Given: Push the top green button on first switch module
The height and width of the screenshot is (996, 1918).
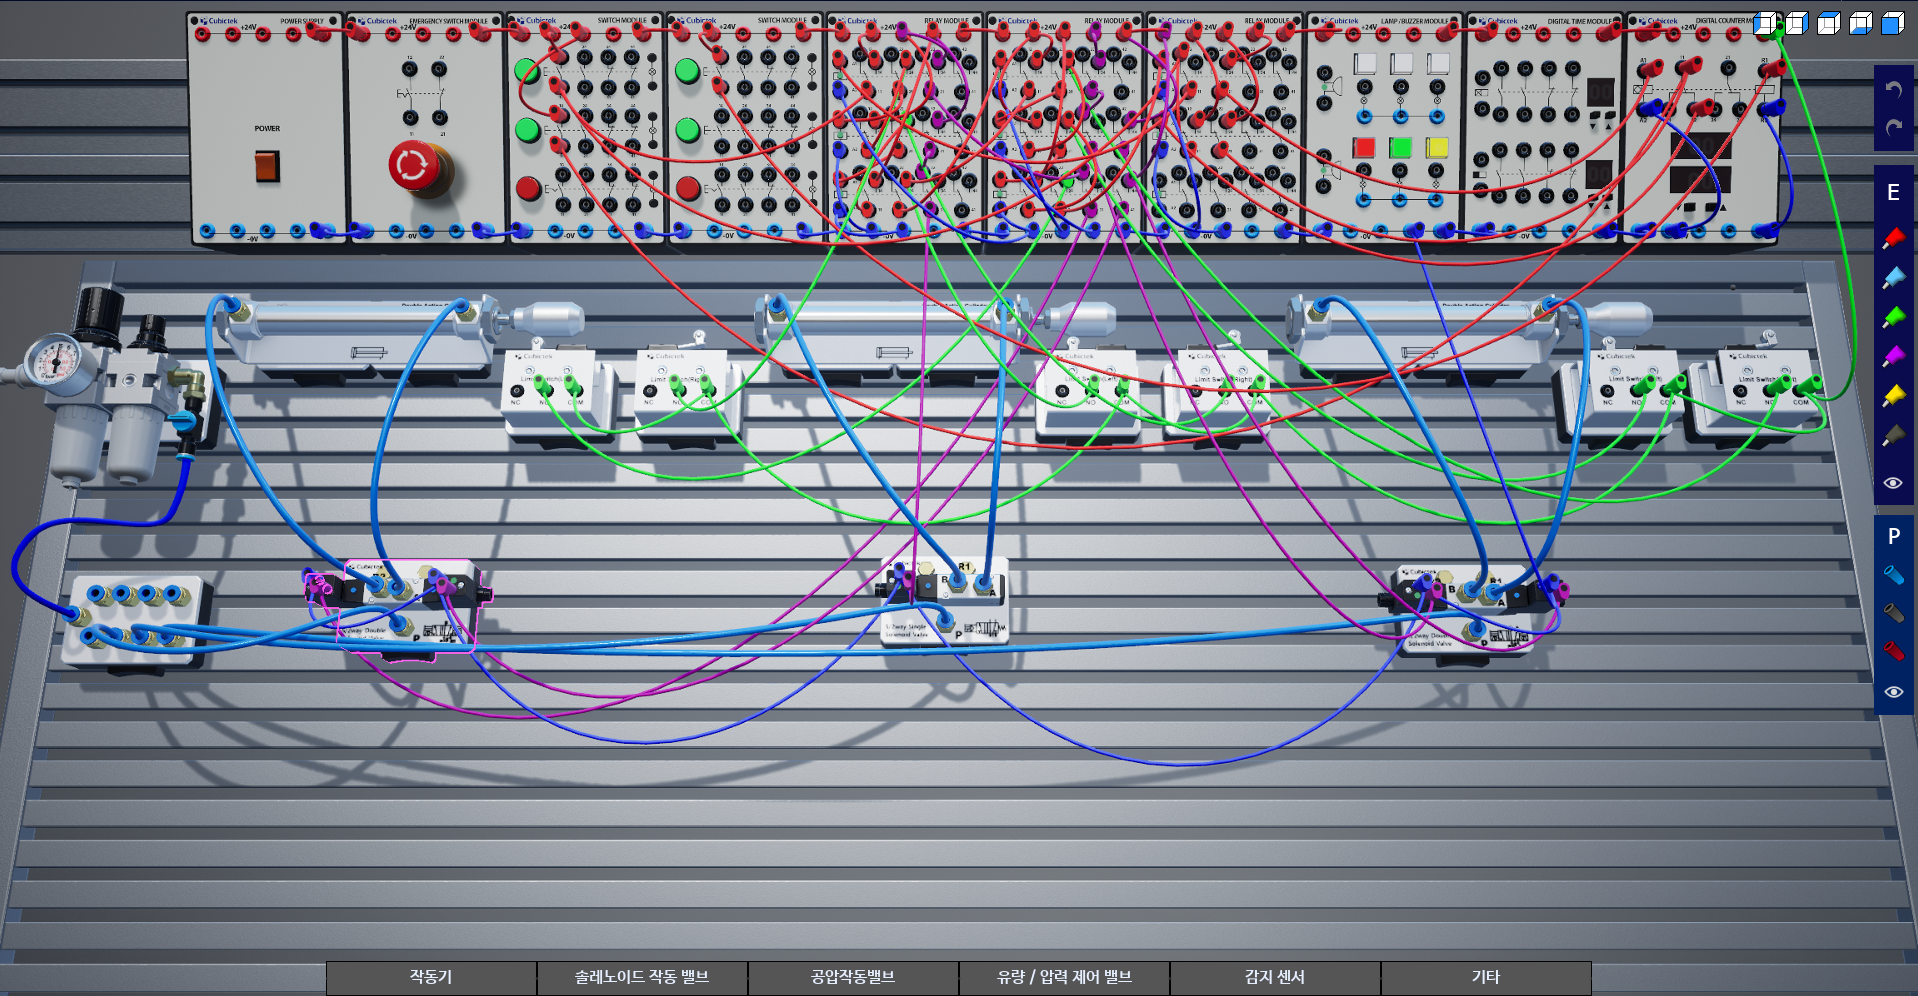Looking at the screenshot, I should pyautogui.click(x=527, y=71).
